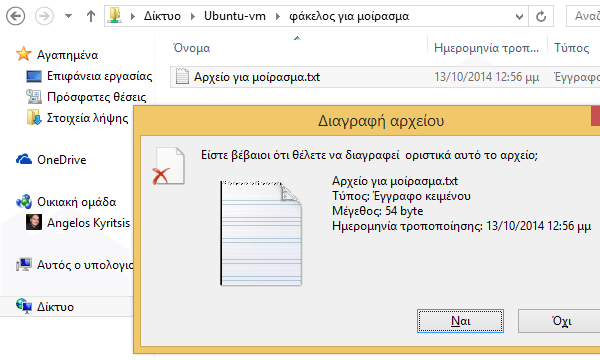Click the Αγαπημένα star icon
Screen dimensions: 600x360
pyautogui.click(x=23, y=54)
